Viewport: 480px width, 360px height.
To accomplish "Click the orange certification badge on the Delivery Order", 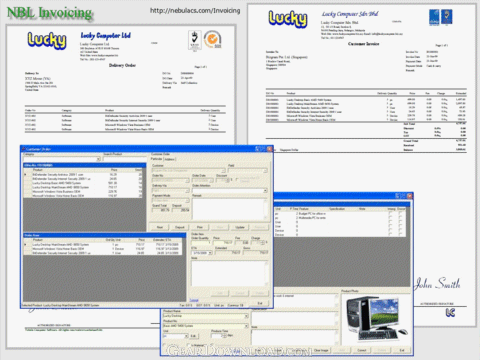I will [x=212, y=40].
